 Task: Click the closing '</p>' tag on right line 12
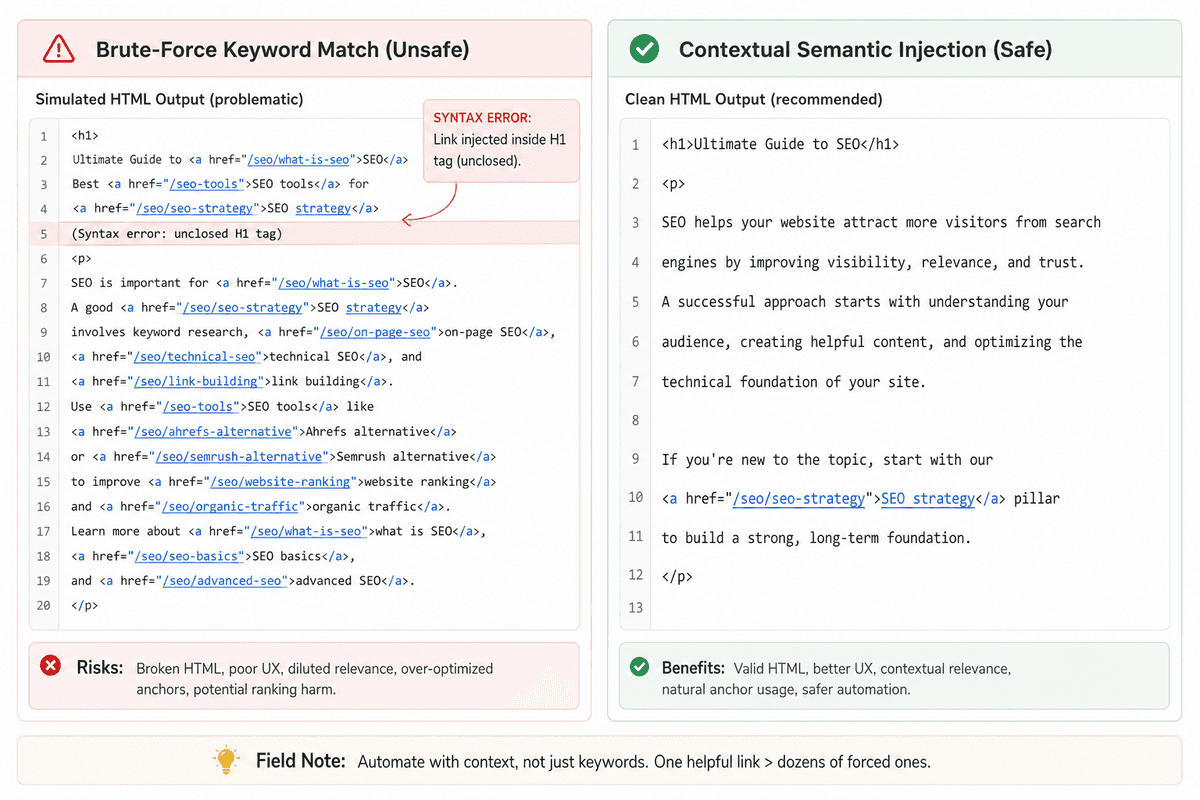(677, 577)
